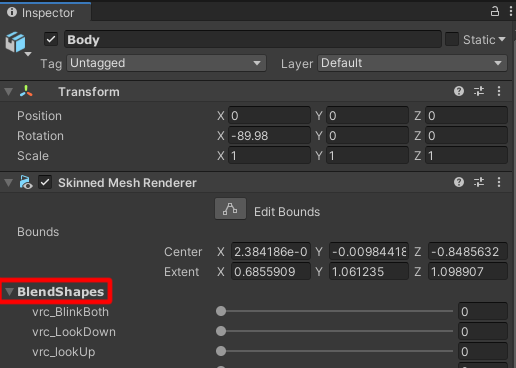Collapse the Skinned Mesh Renderer component

(x=9, y=183)
